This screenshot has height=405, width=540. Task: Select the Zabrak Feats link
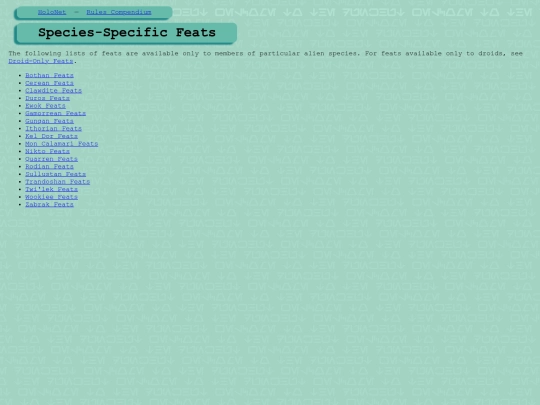point(49,204)
